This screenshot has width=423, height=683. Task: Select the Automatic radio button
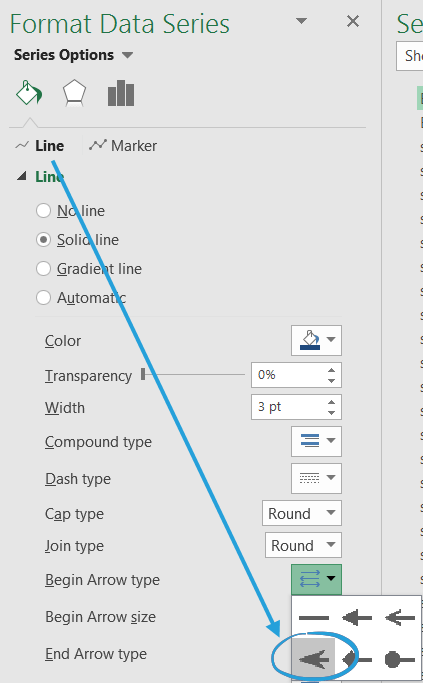pos(43,298)
